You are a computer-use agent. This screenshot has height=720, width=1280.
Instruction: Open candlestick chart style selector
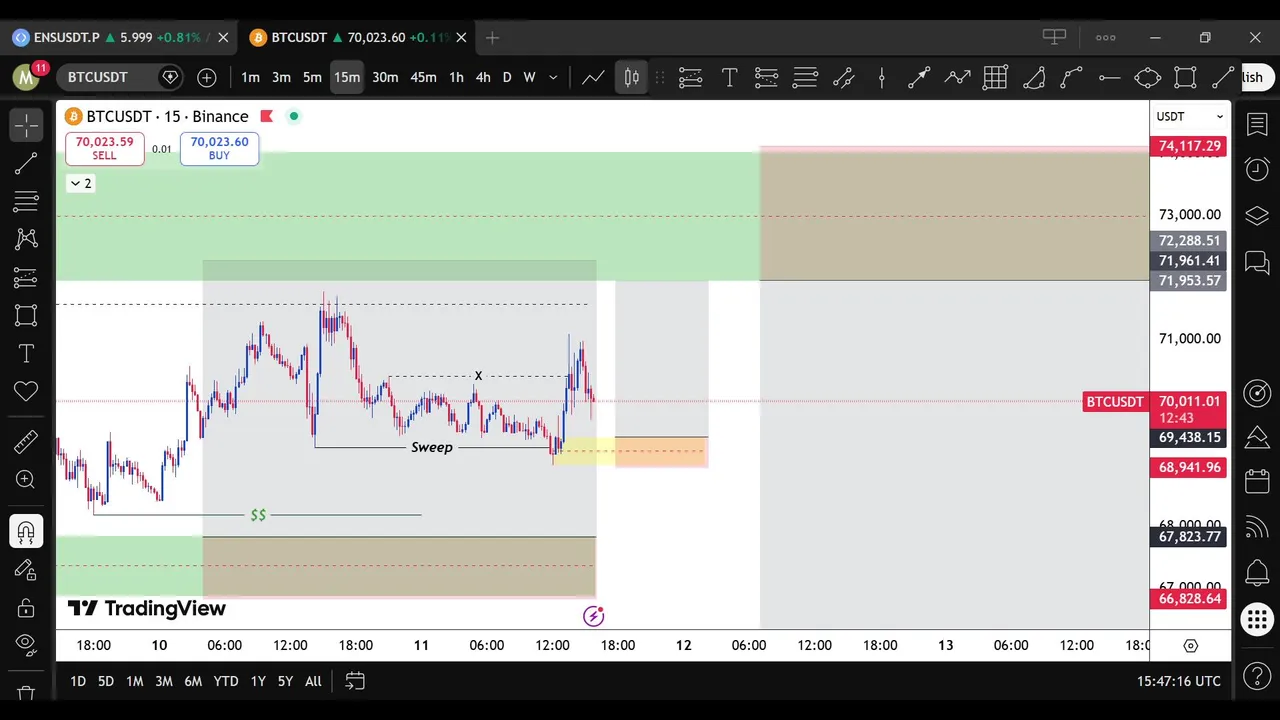coord(632,77)
